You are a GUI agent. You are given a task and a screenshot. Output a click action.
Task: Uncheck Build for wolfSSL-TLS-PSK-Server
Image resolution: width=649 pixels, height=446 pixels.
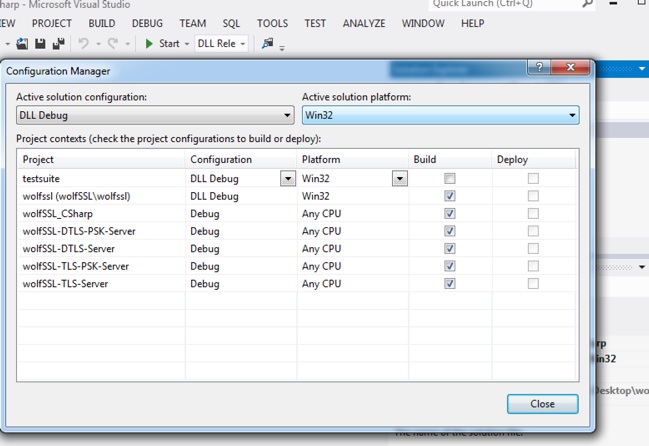point(449,266)
